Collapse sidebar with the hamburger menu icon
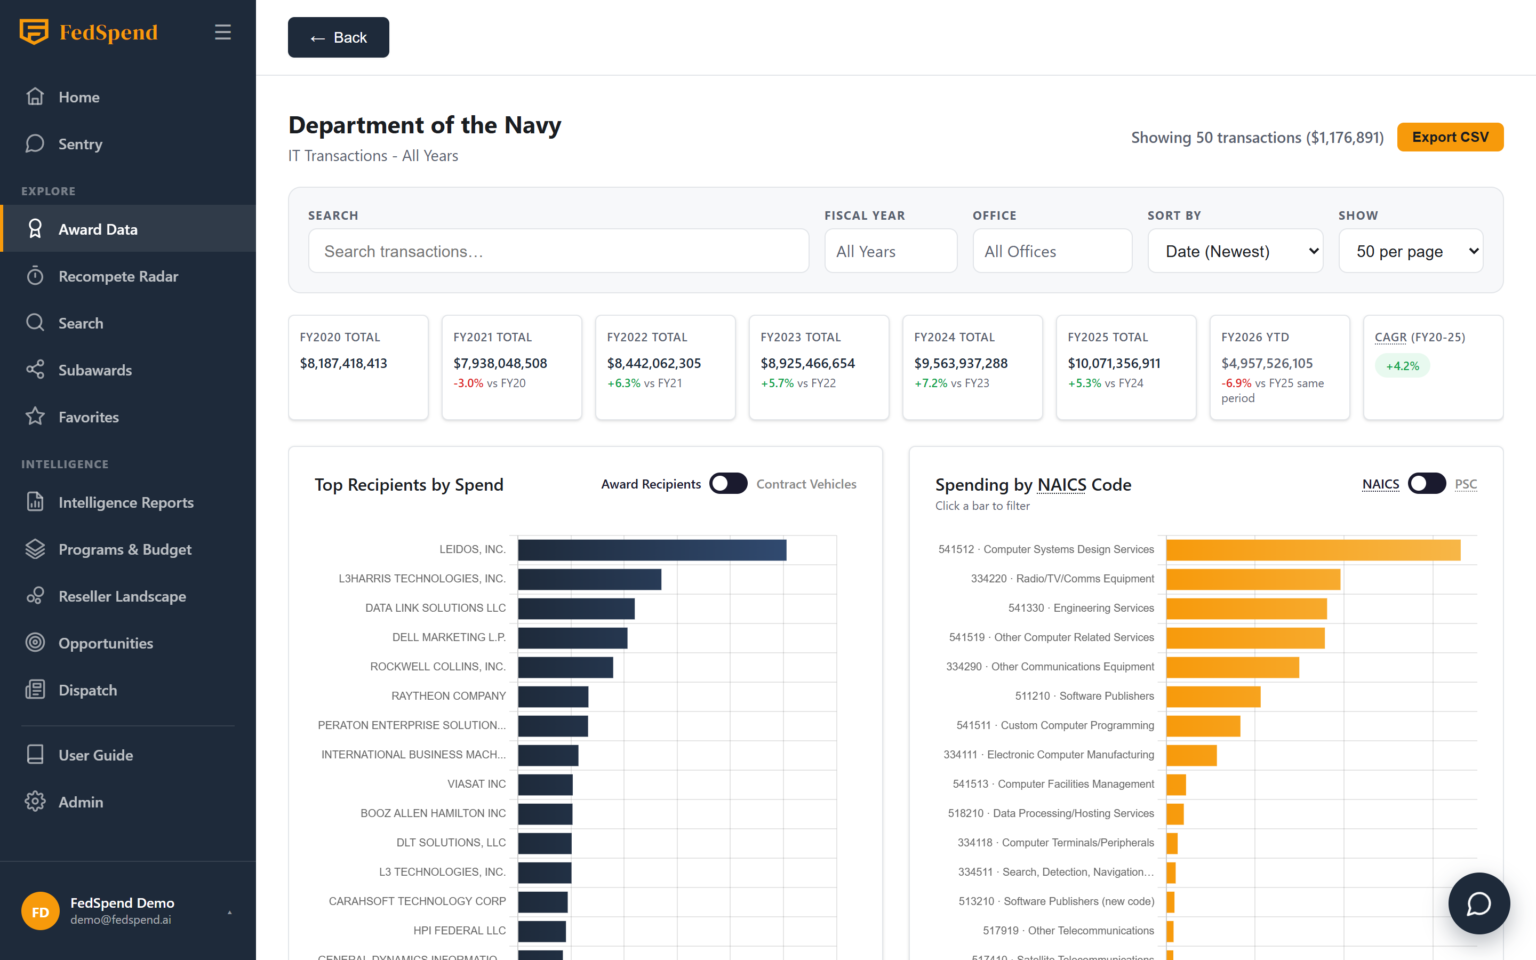Viewport: 1536px width, 960px height. point(223,32)
